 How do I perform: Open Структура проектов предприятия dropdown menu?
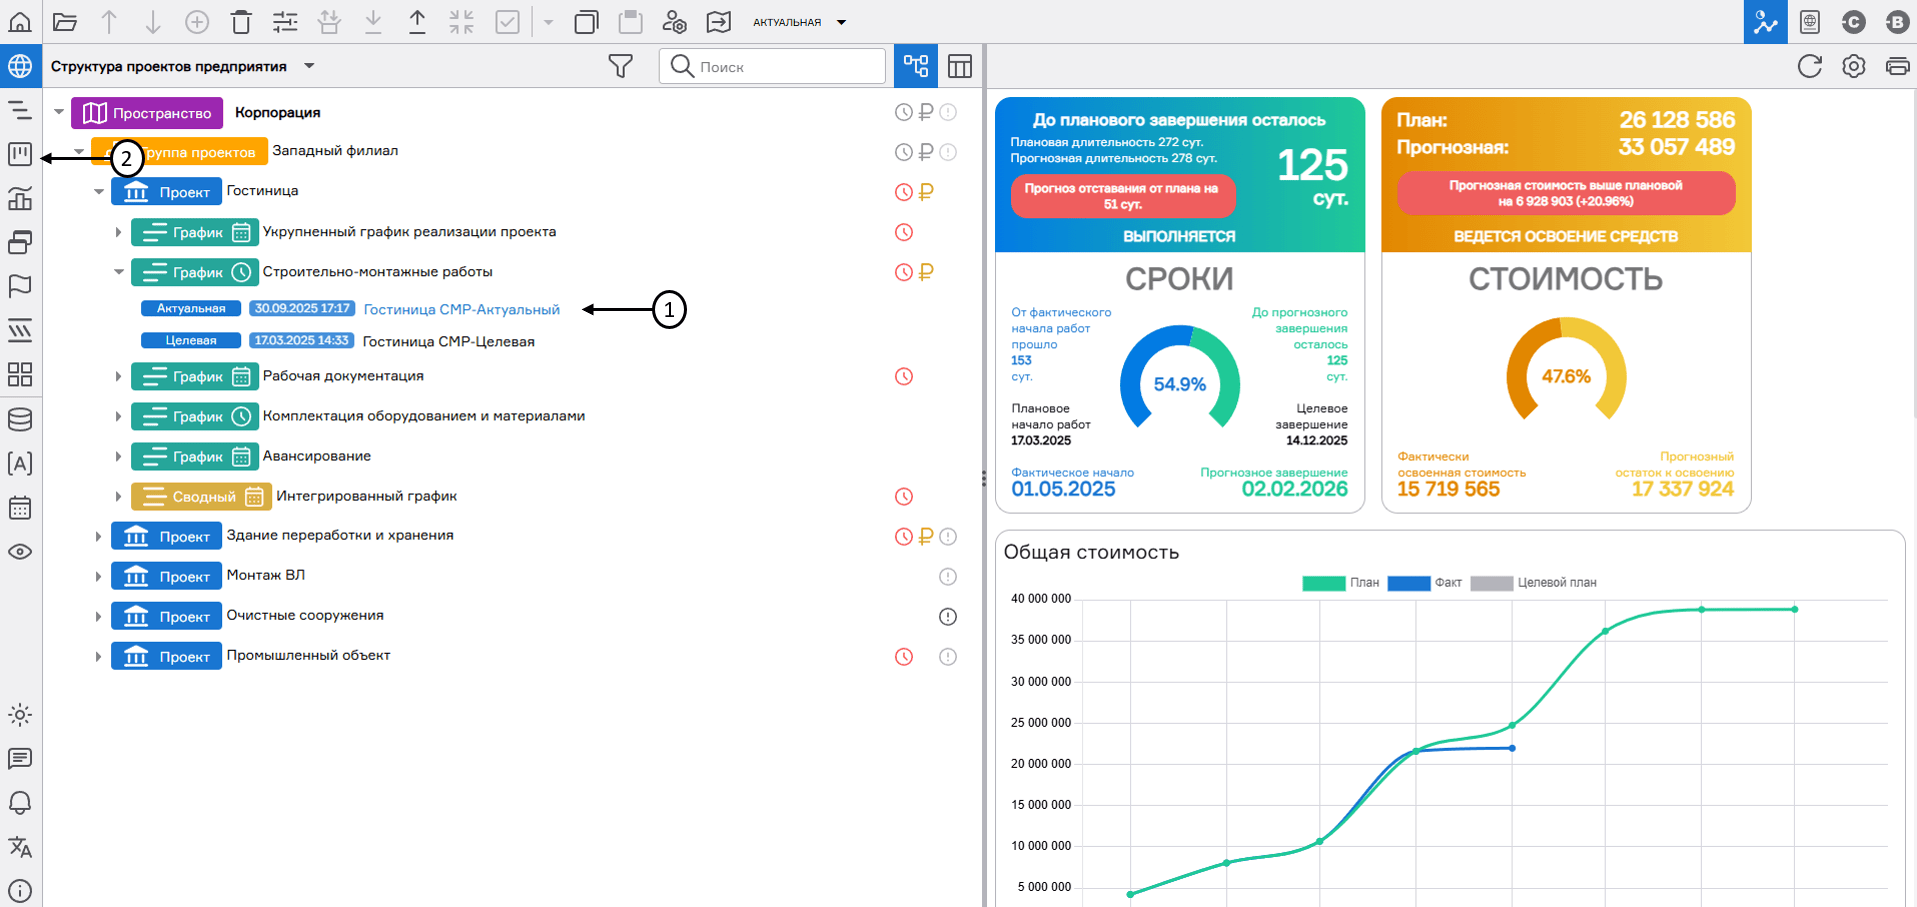click(x=309, y=66)
